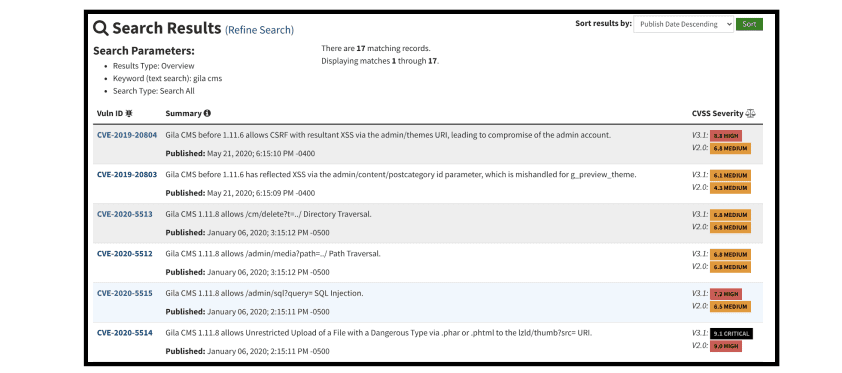Open CVE-2019-20803 vulnerability entry

click(x=127, y=174)
